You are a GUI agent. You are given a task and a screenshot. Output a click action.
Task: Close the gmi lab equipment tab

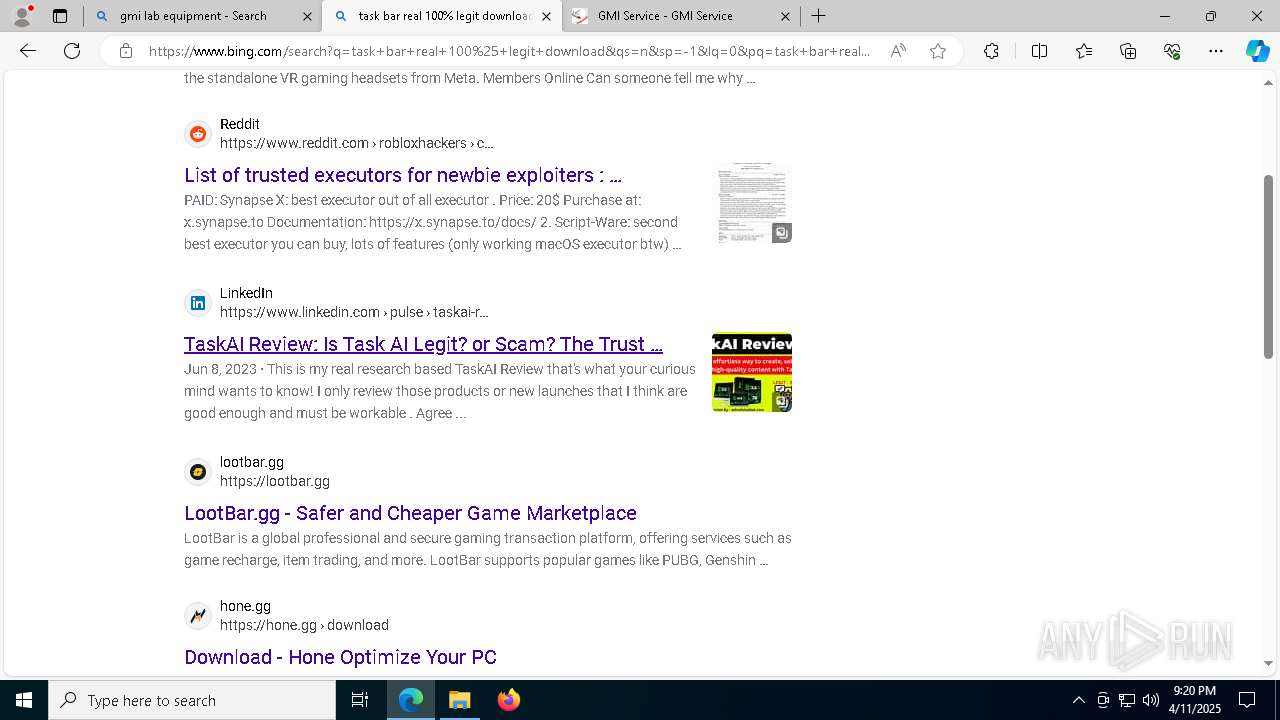[x=307, y=16]
